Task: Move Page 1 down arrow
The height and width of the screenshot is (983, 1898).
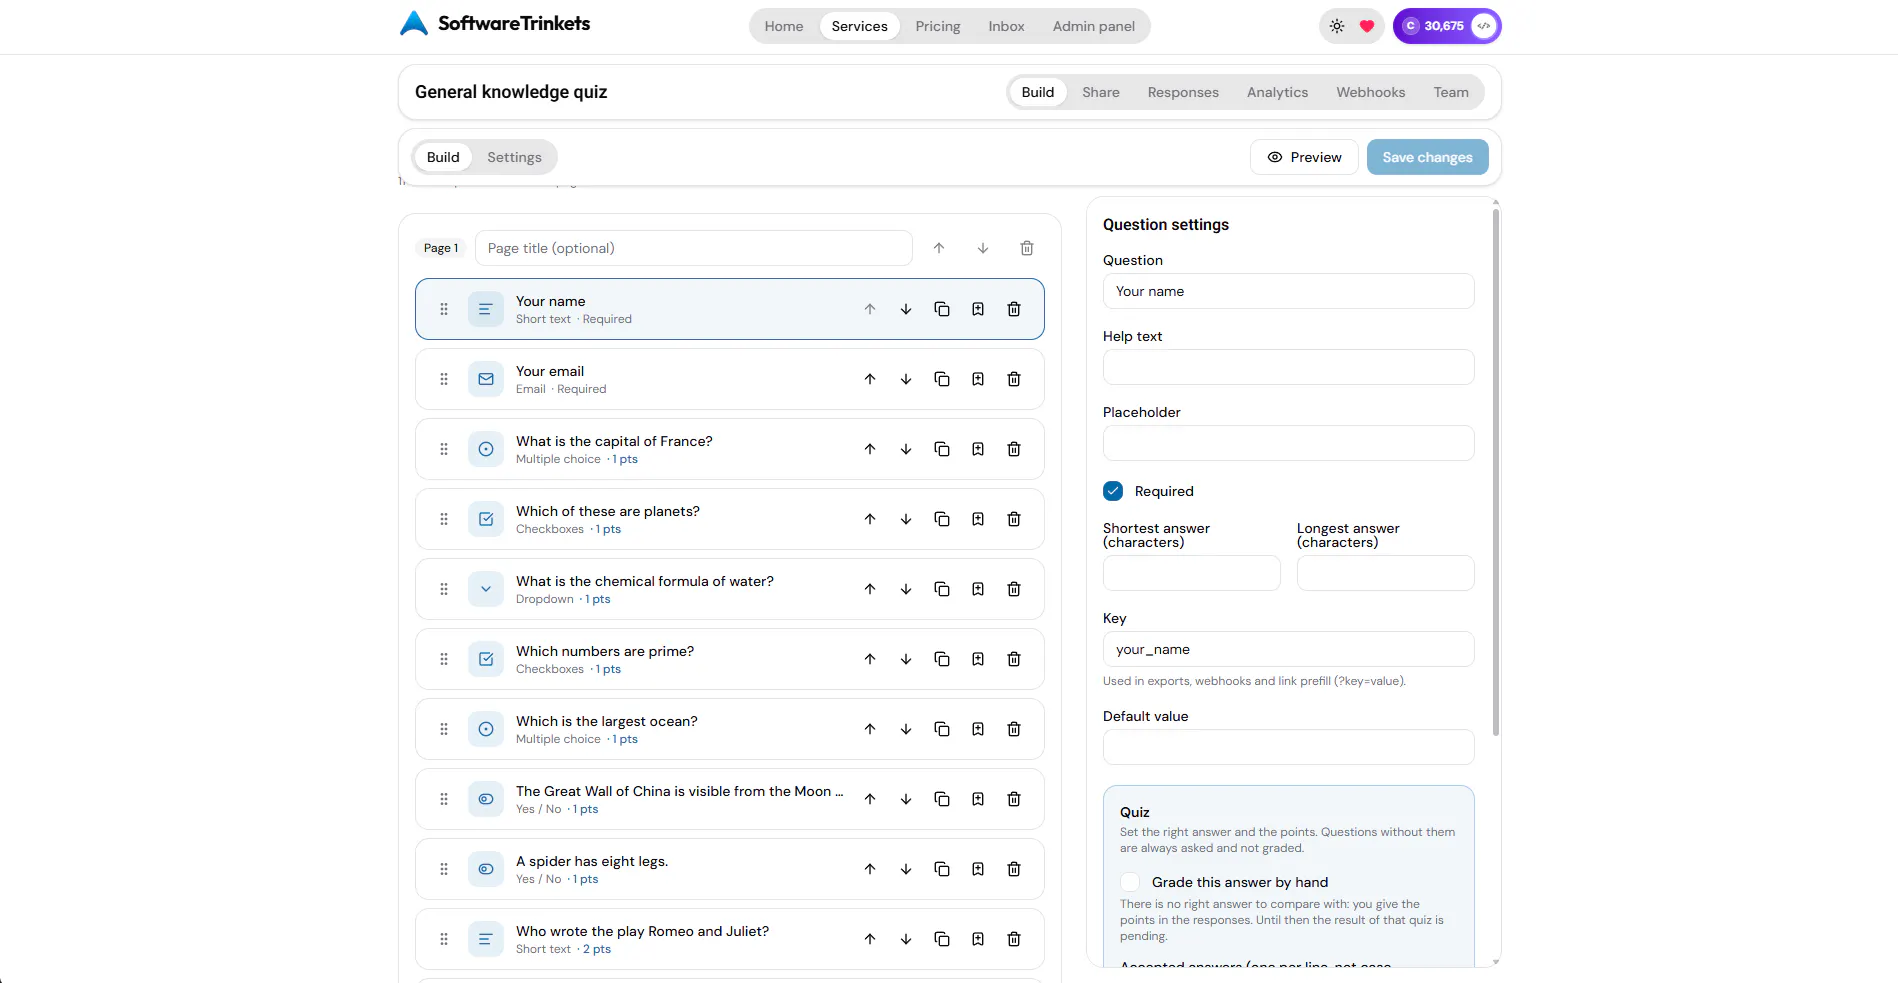Action: coord(983,248)
